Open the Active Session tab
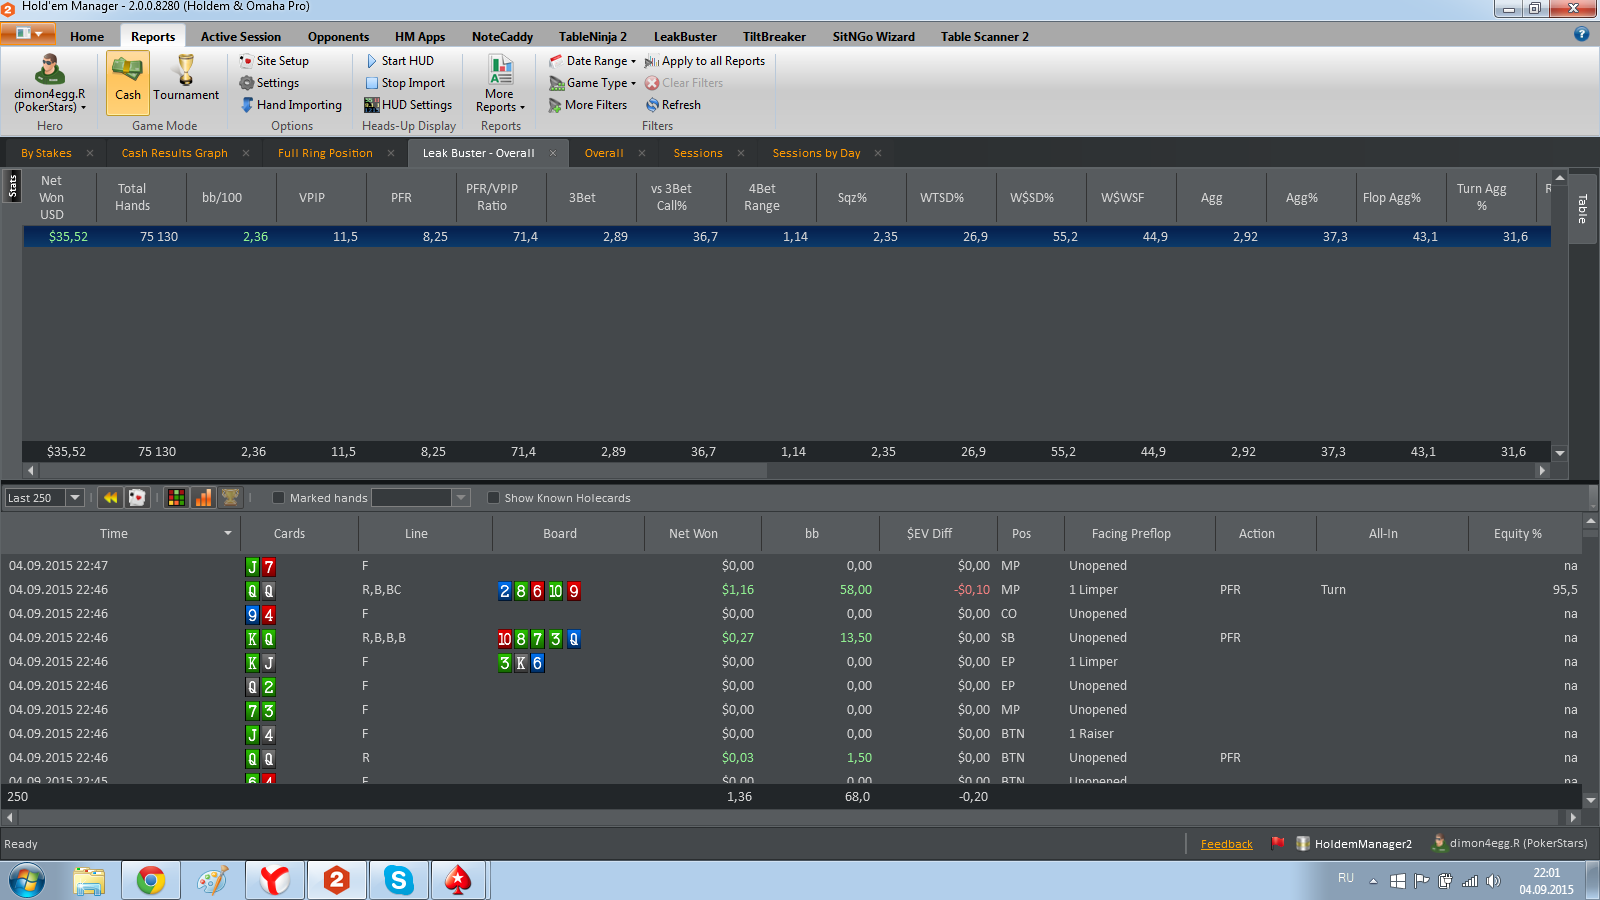This screenshot has width=1600, height=900. [241, 36]
